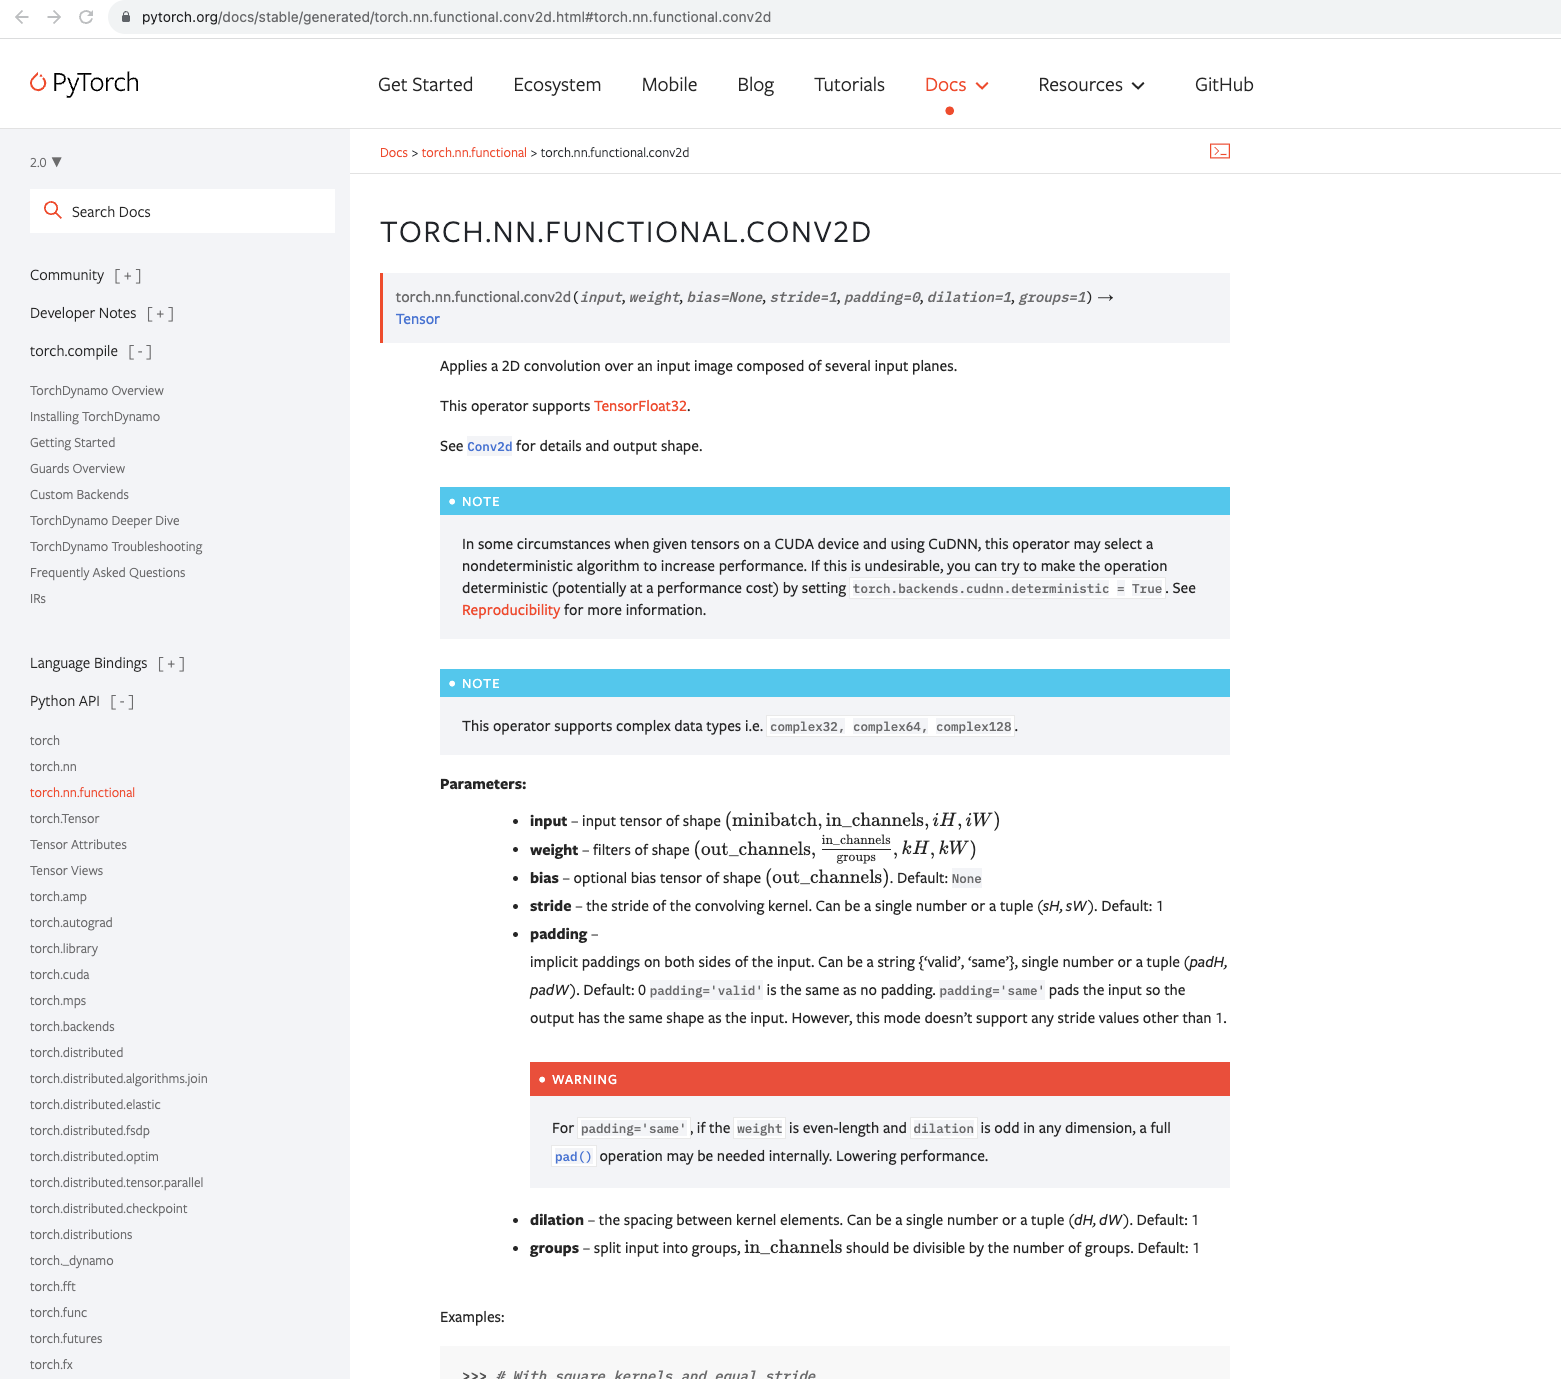1561x1379 pixels.
Task: Reload the page with refresh icon
Action: tap(86, 17)
